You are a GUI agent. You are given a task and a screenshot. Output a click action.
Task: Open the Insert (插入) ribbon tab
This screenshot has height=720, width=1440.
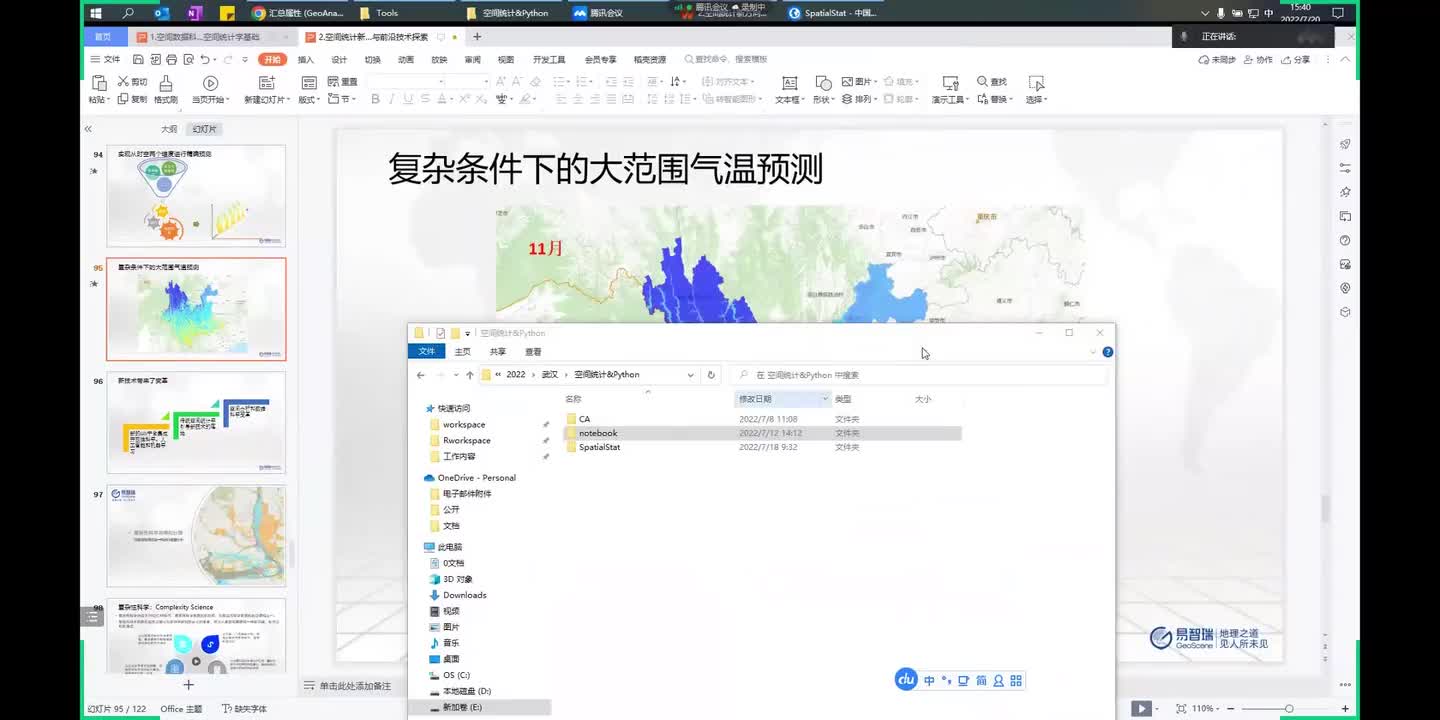click(x=306, y=60)
